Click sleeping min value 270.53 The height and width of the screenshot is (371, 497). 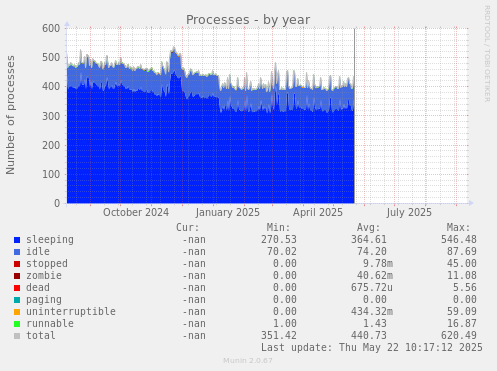(279, 240)
